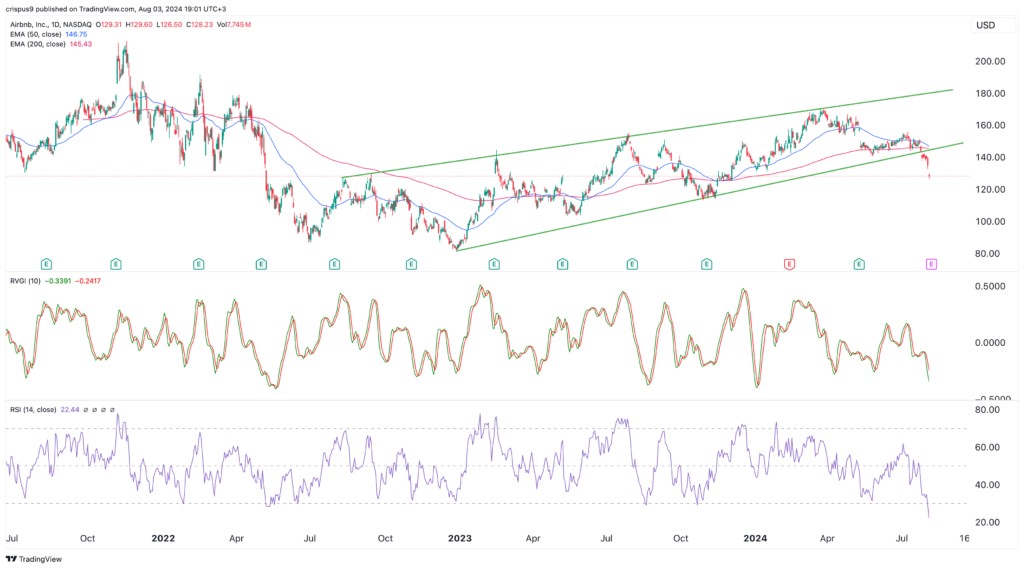Image resolution: width=1024 pixels, height=569 pixels.
Task: Click the earnings E marker just after 2023 label
Action: 494,264
